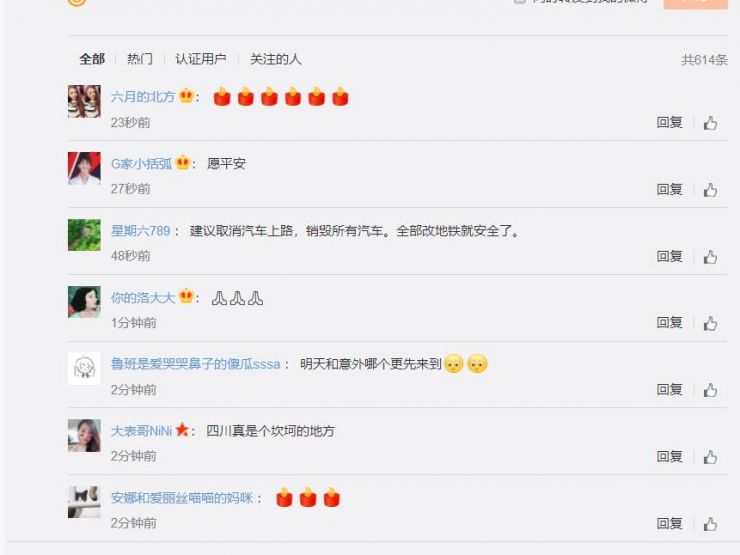Like the 愿平安 comment

click(x=710, y=190)
